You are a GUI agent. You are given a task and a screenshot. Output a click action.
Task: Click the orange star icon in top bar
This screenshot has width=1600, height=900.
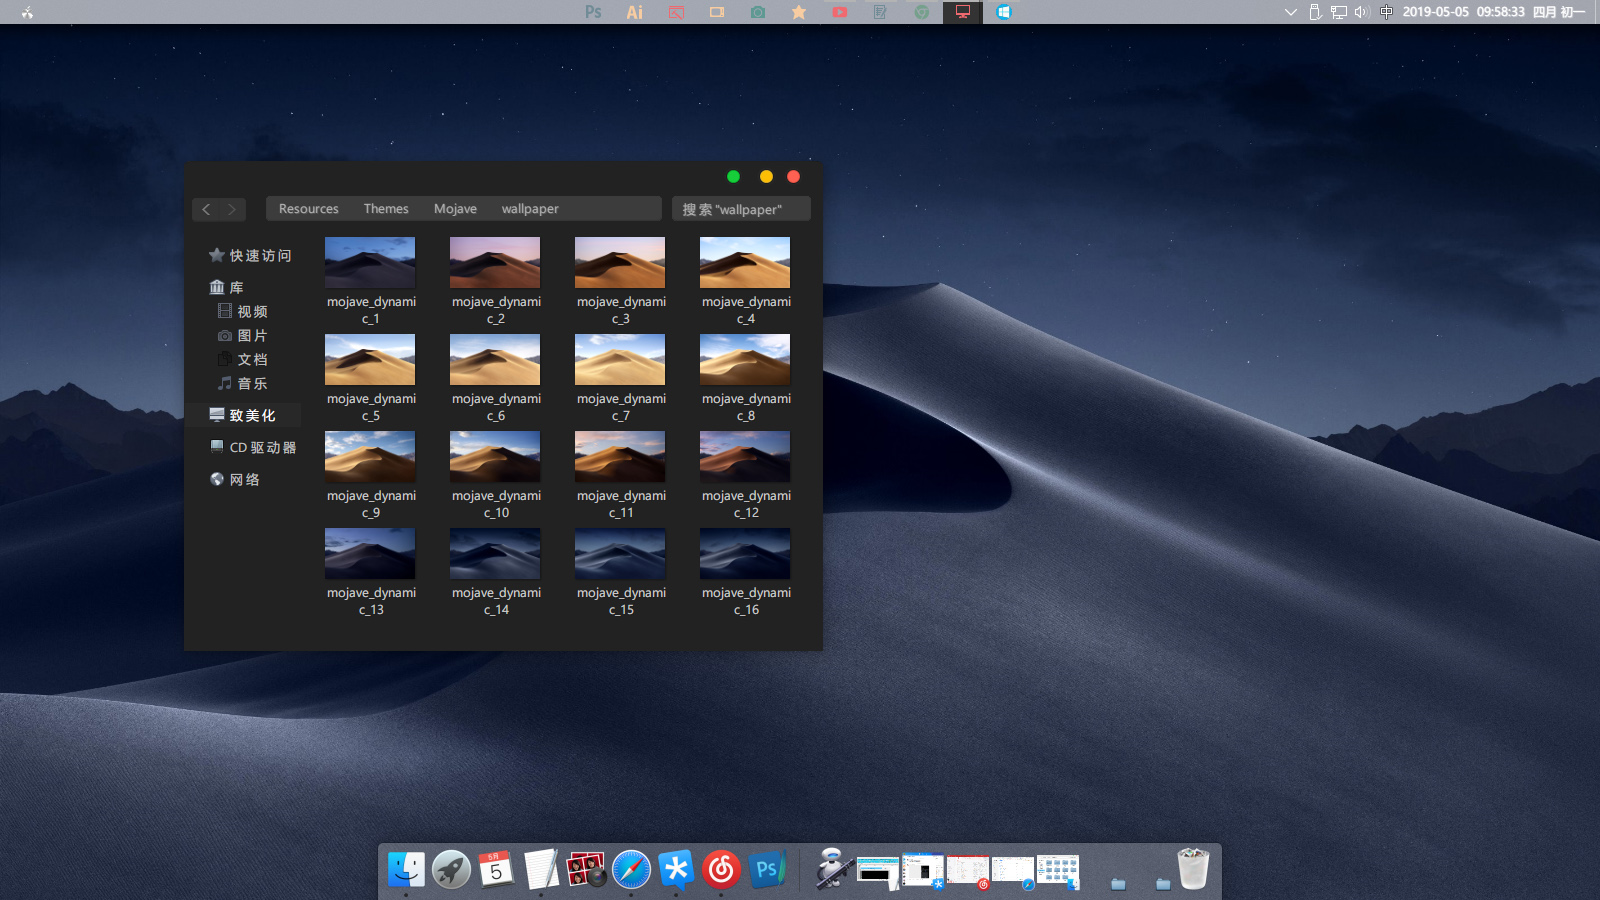[799, 12]
